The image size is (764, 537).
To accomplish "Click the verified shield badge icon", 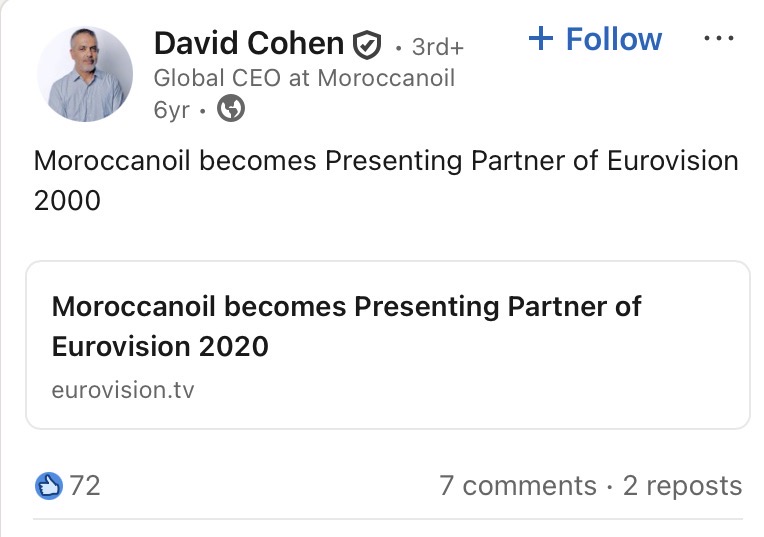I will 367,45.
